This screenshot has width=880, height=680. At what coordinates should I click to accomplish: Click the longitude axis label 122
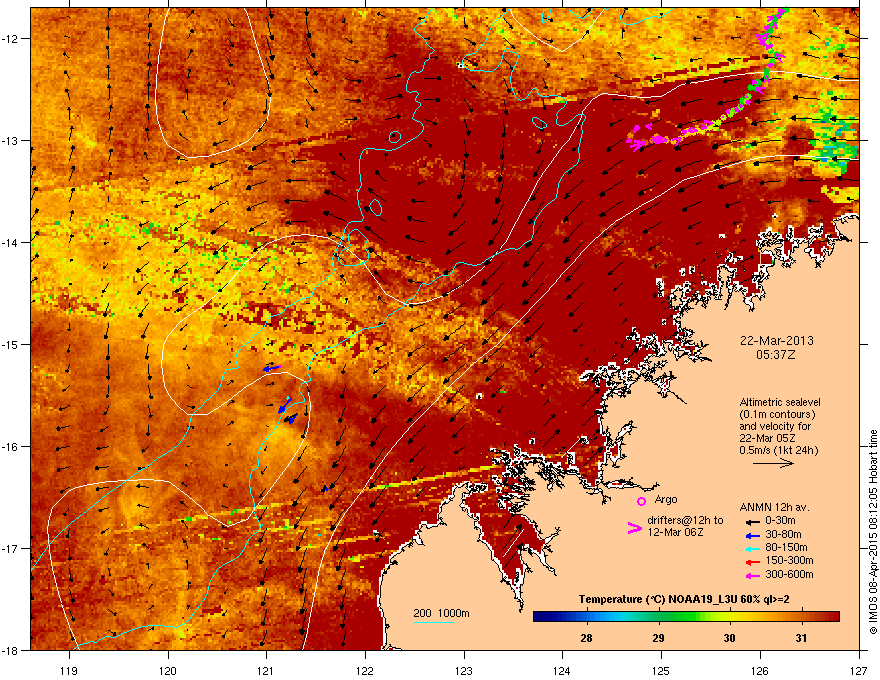tap(365, 670)
